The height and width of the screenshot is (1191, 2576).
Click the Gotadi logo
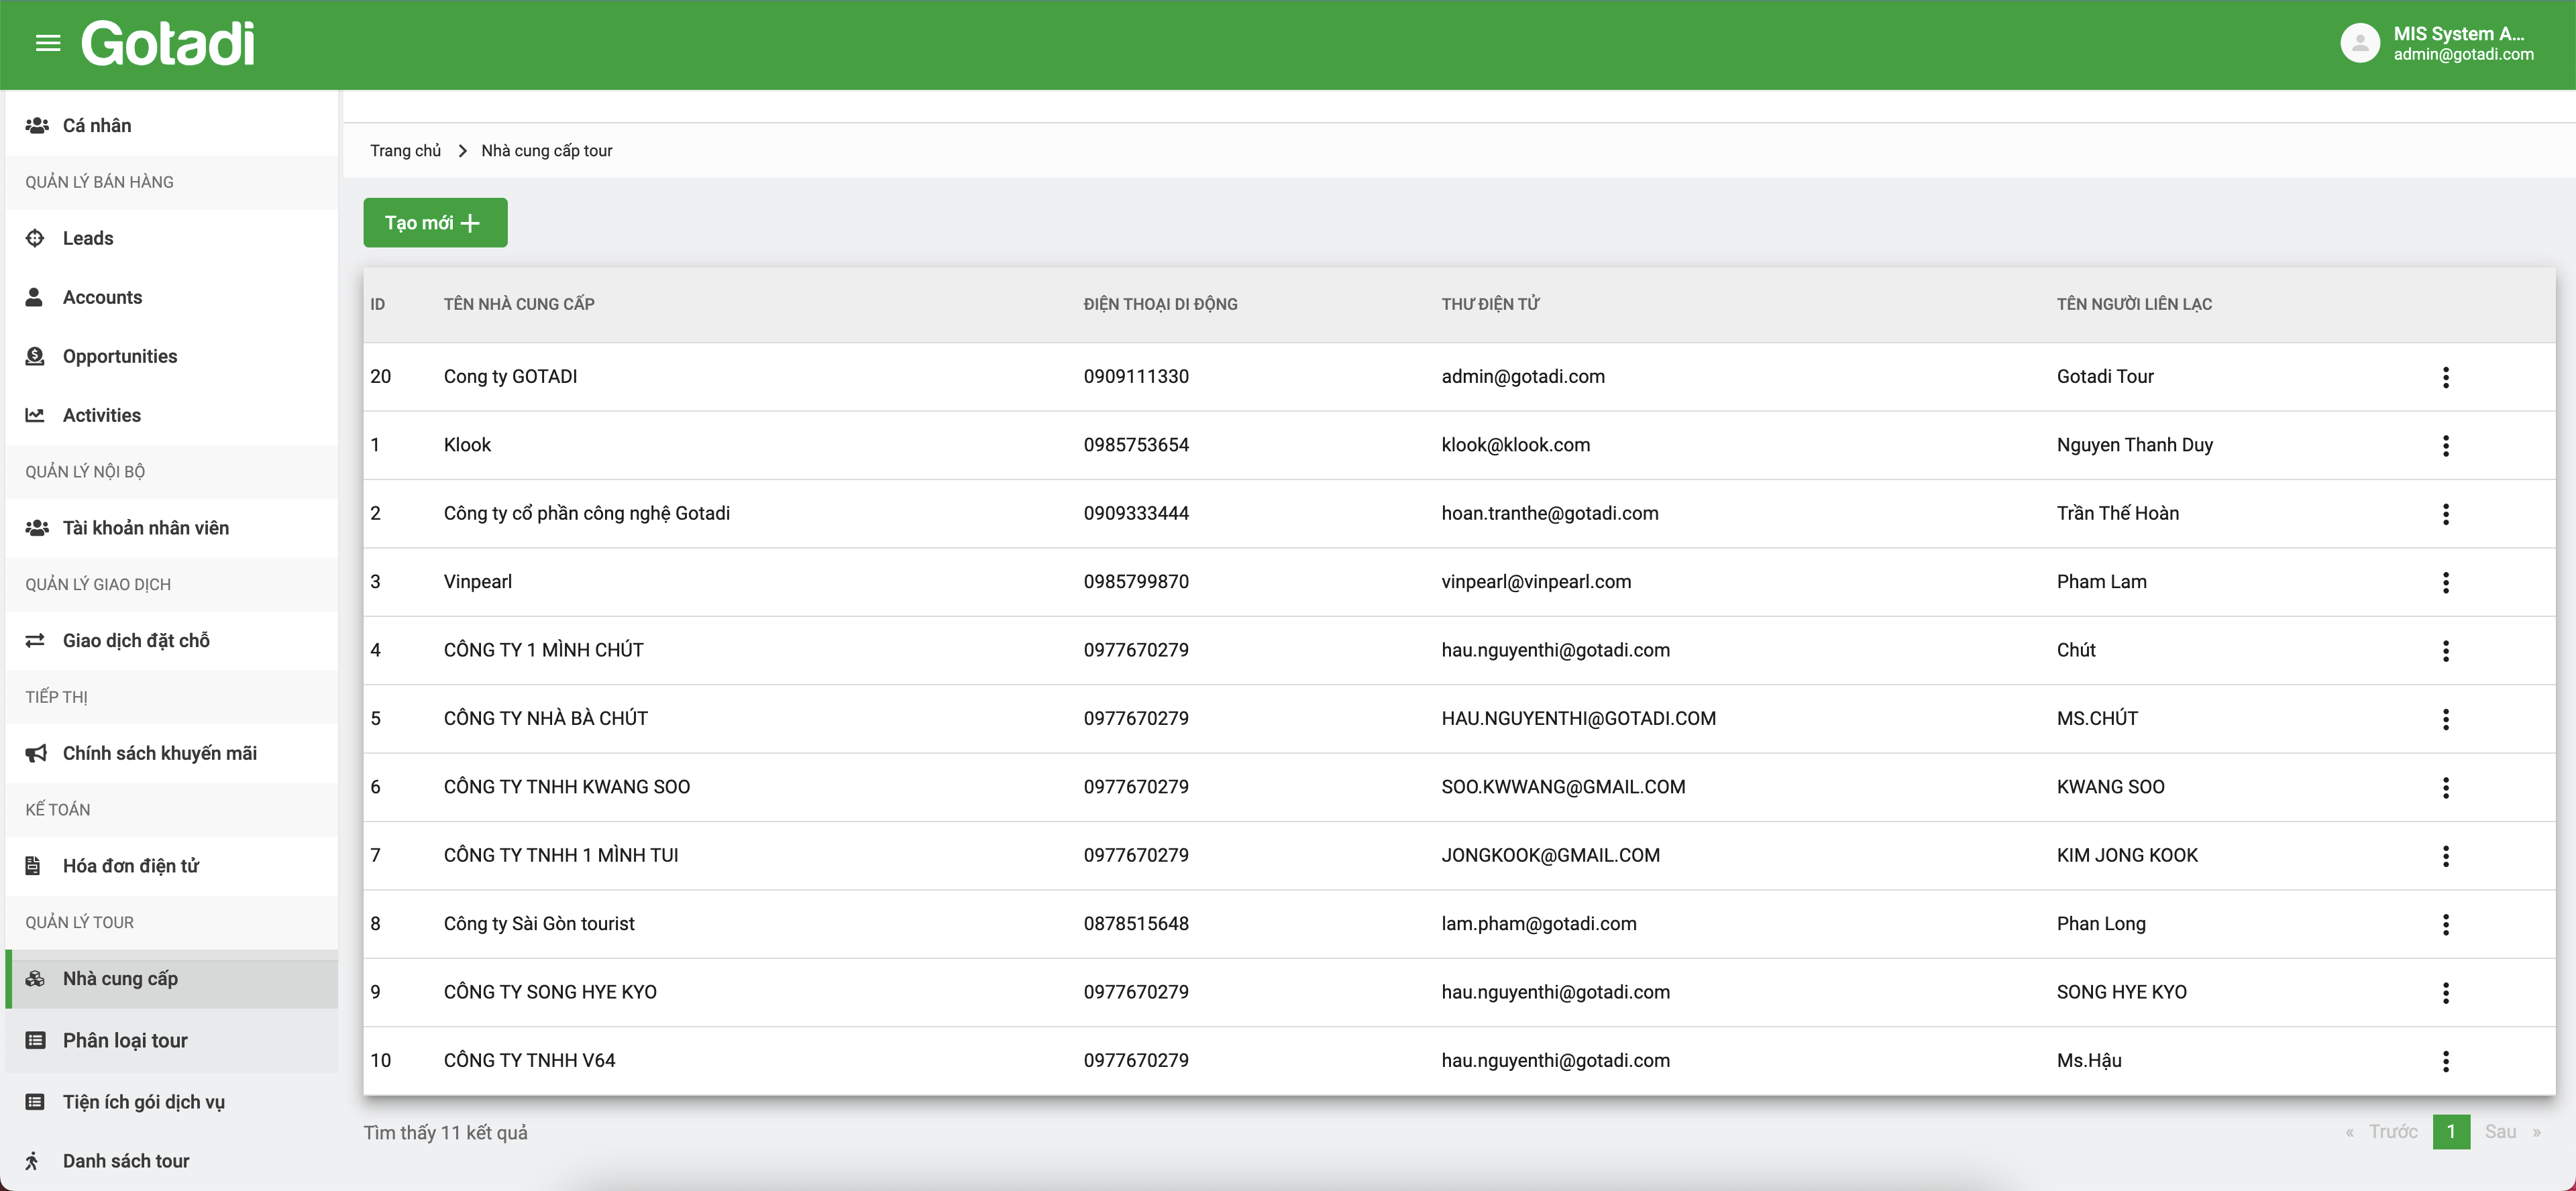168,43
